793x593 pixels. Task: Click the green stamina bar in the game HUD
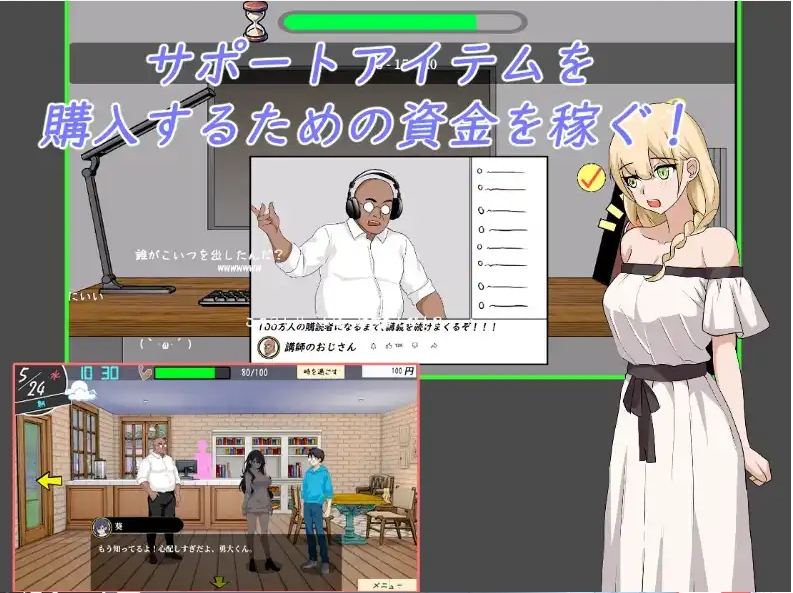186,373
